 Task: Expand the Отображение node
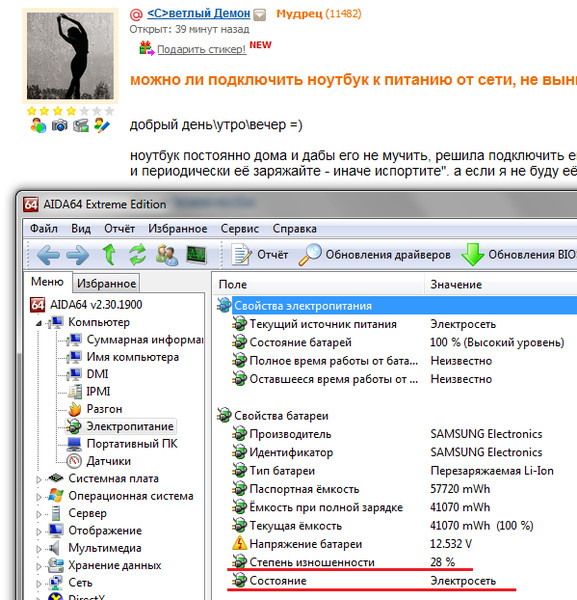tap(39, 532)
